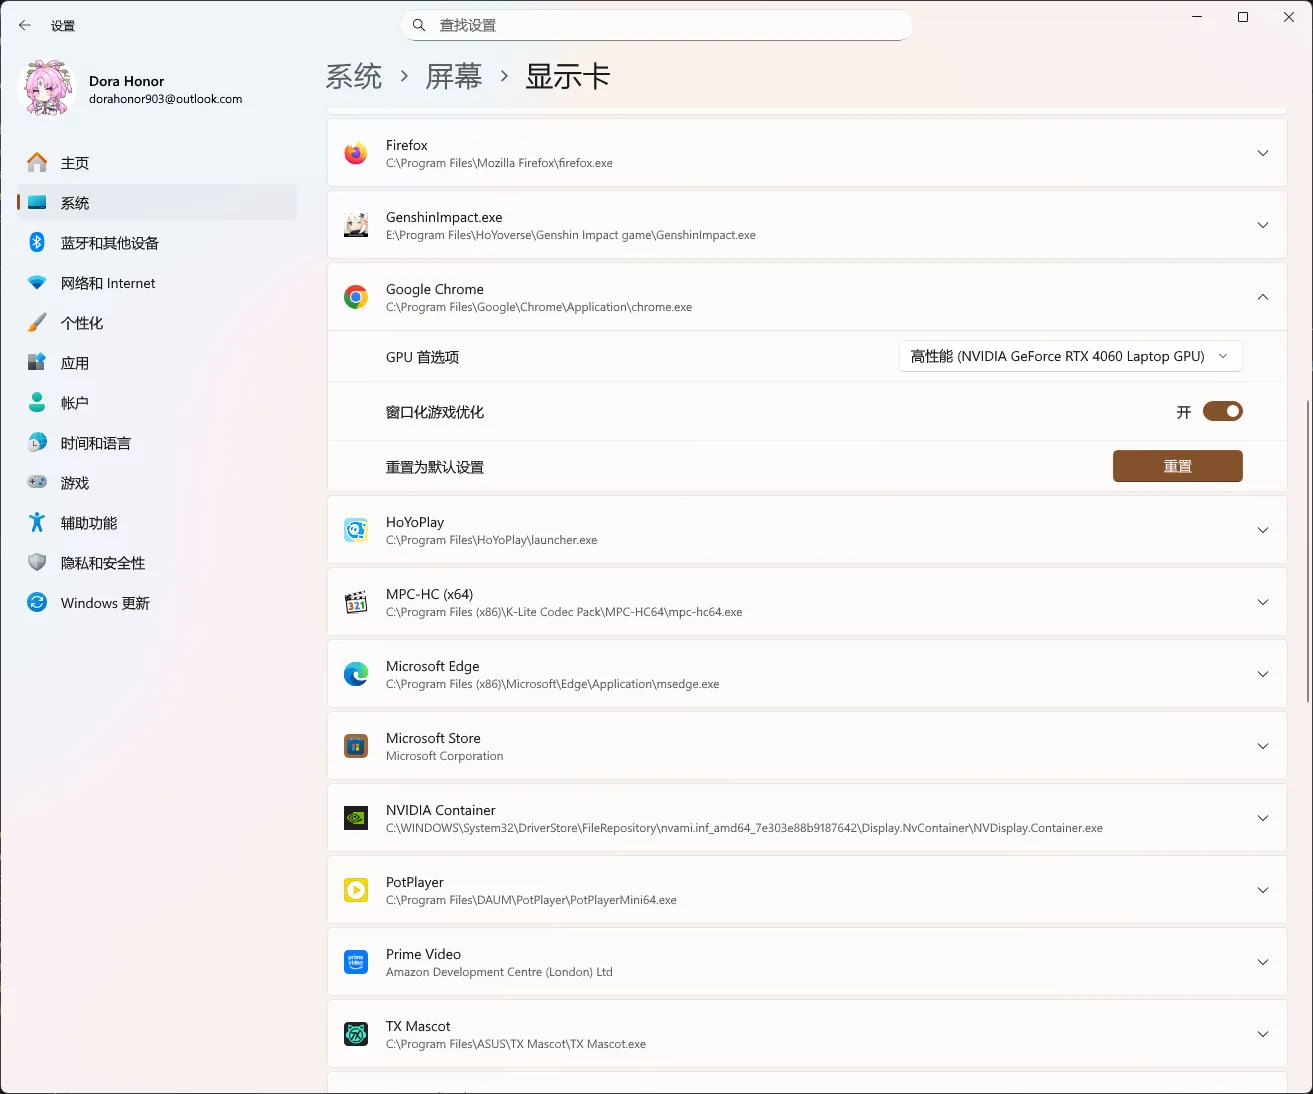Screen dimensions: 1313x1094
Task: Click the clock globe icon beside 时间和语言
Action: tap(37, 442)
